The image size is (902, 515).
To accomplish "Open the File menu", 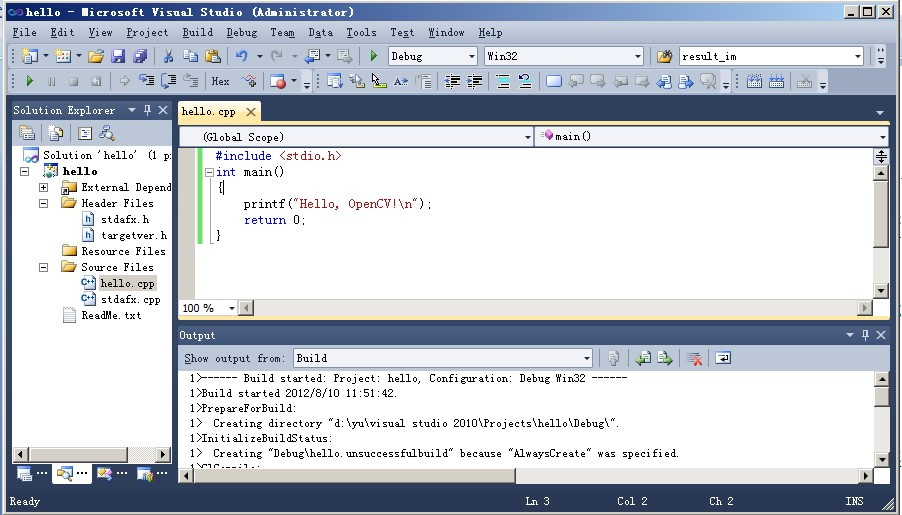I will coord(24,32).
